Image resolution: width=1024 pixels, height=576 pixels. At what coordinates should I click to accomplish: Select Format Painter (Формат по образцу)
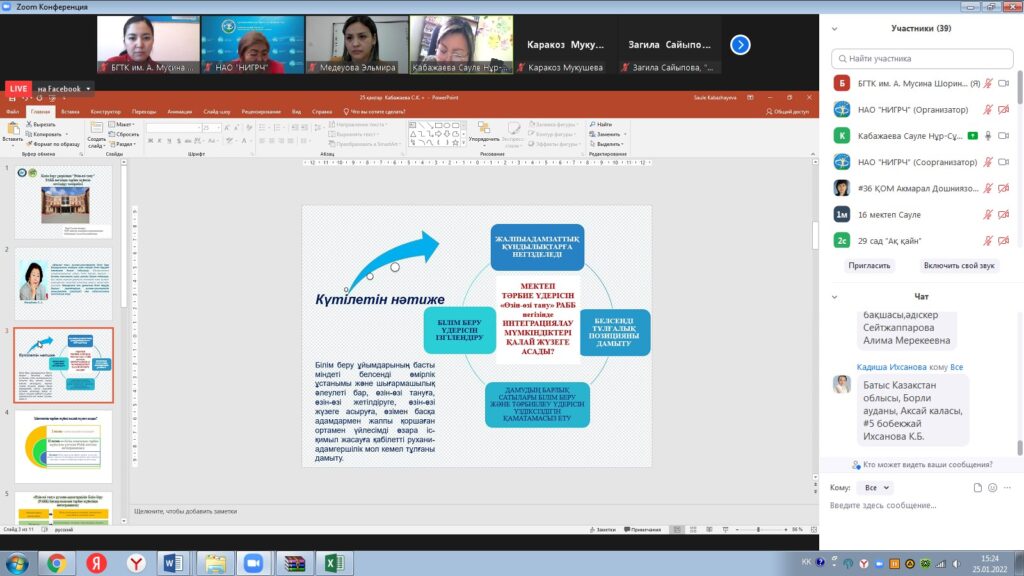click(x=52, y=144)
